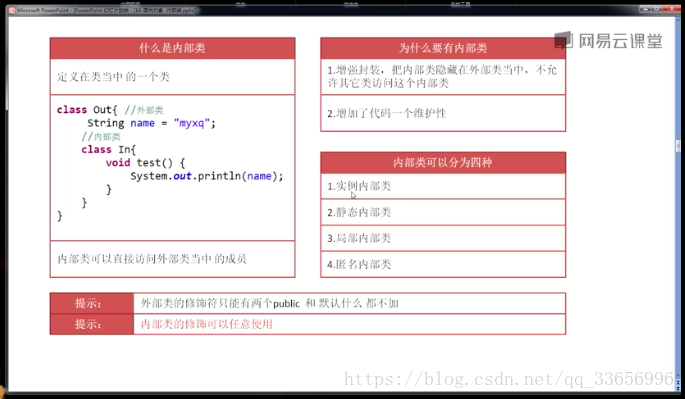Click the row 4.匿名内部类
Viewport: 685px width, 399px height.
443,264
